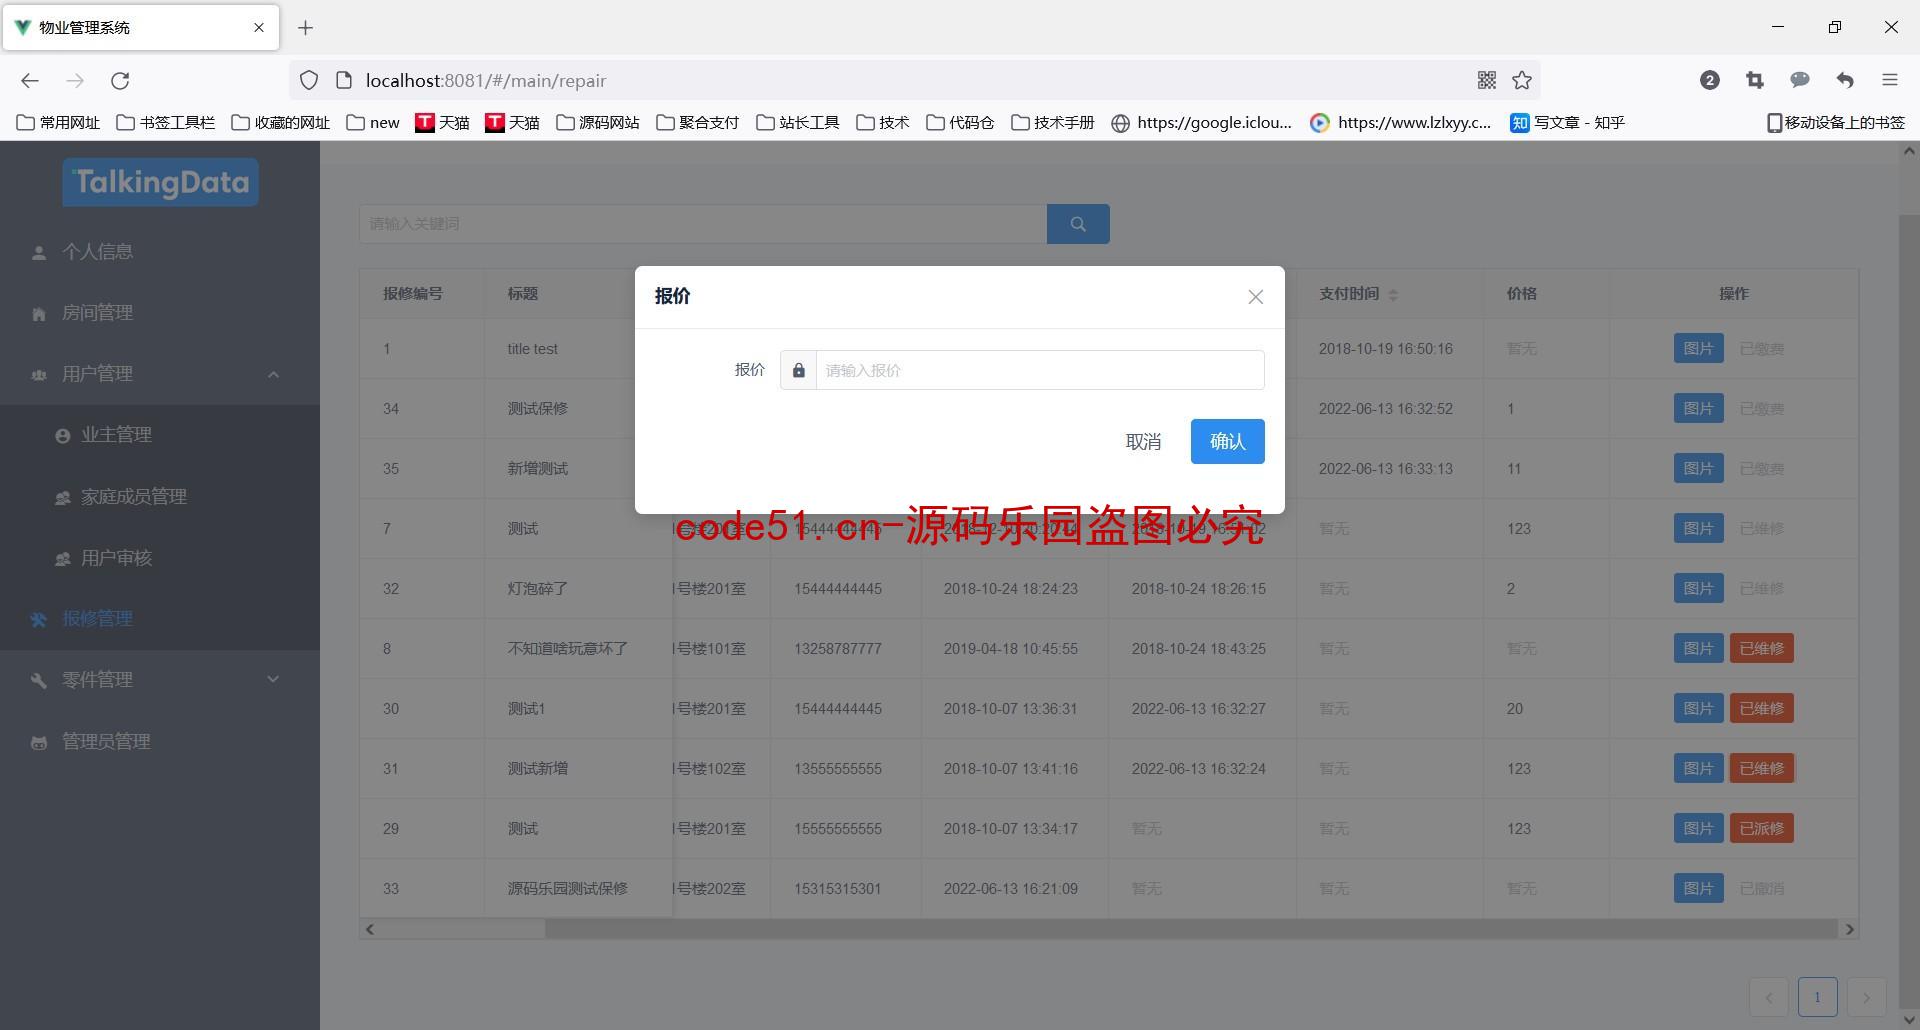
Task: Click the 请输入报价 input field
Action: 1040,370
